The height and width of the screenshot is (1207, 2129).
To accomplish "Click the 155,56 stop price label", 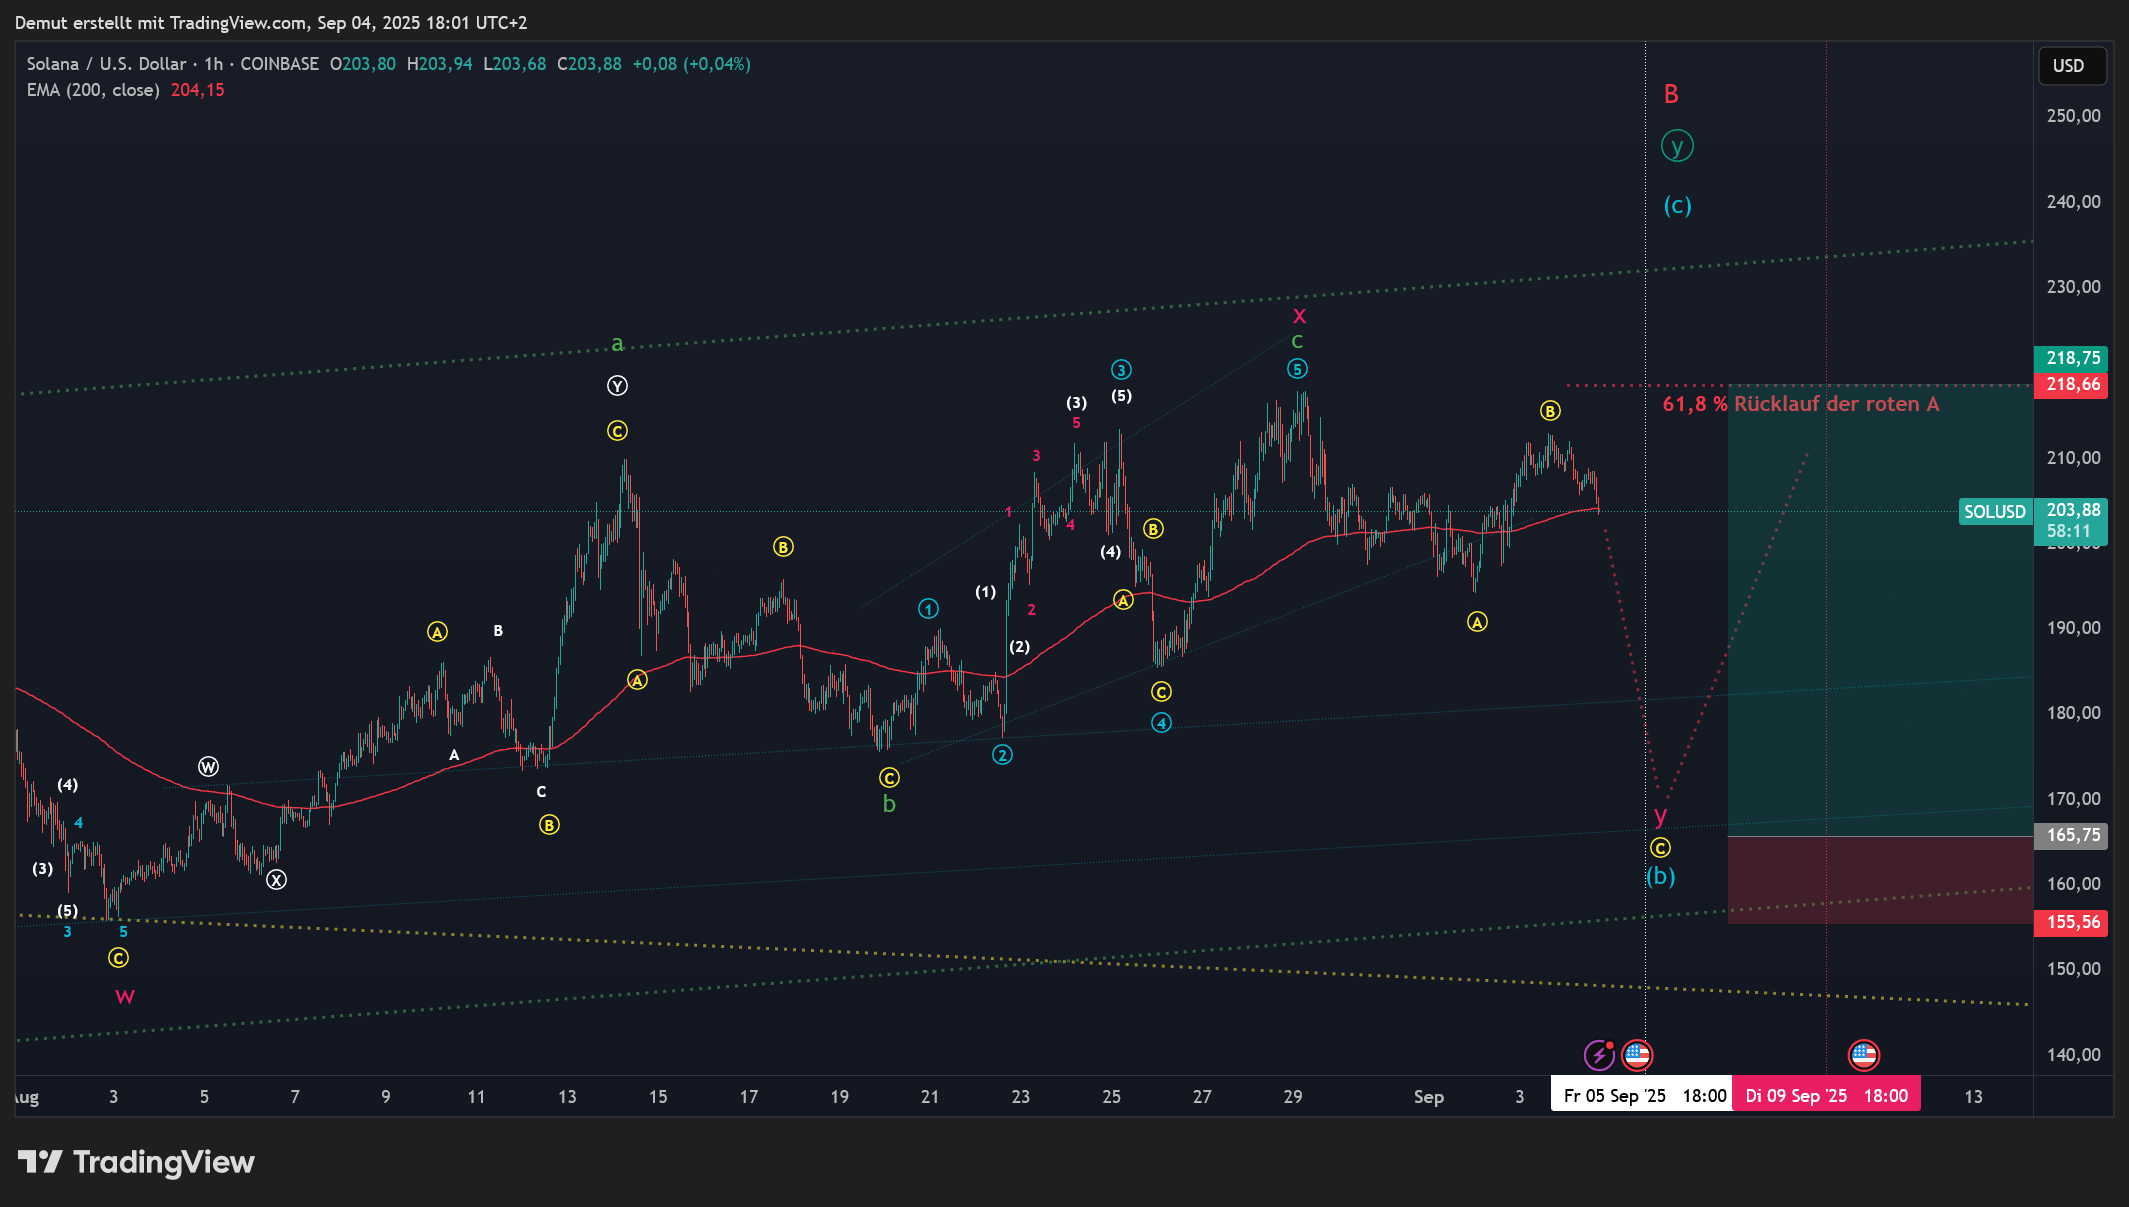I will point(2072,922).
